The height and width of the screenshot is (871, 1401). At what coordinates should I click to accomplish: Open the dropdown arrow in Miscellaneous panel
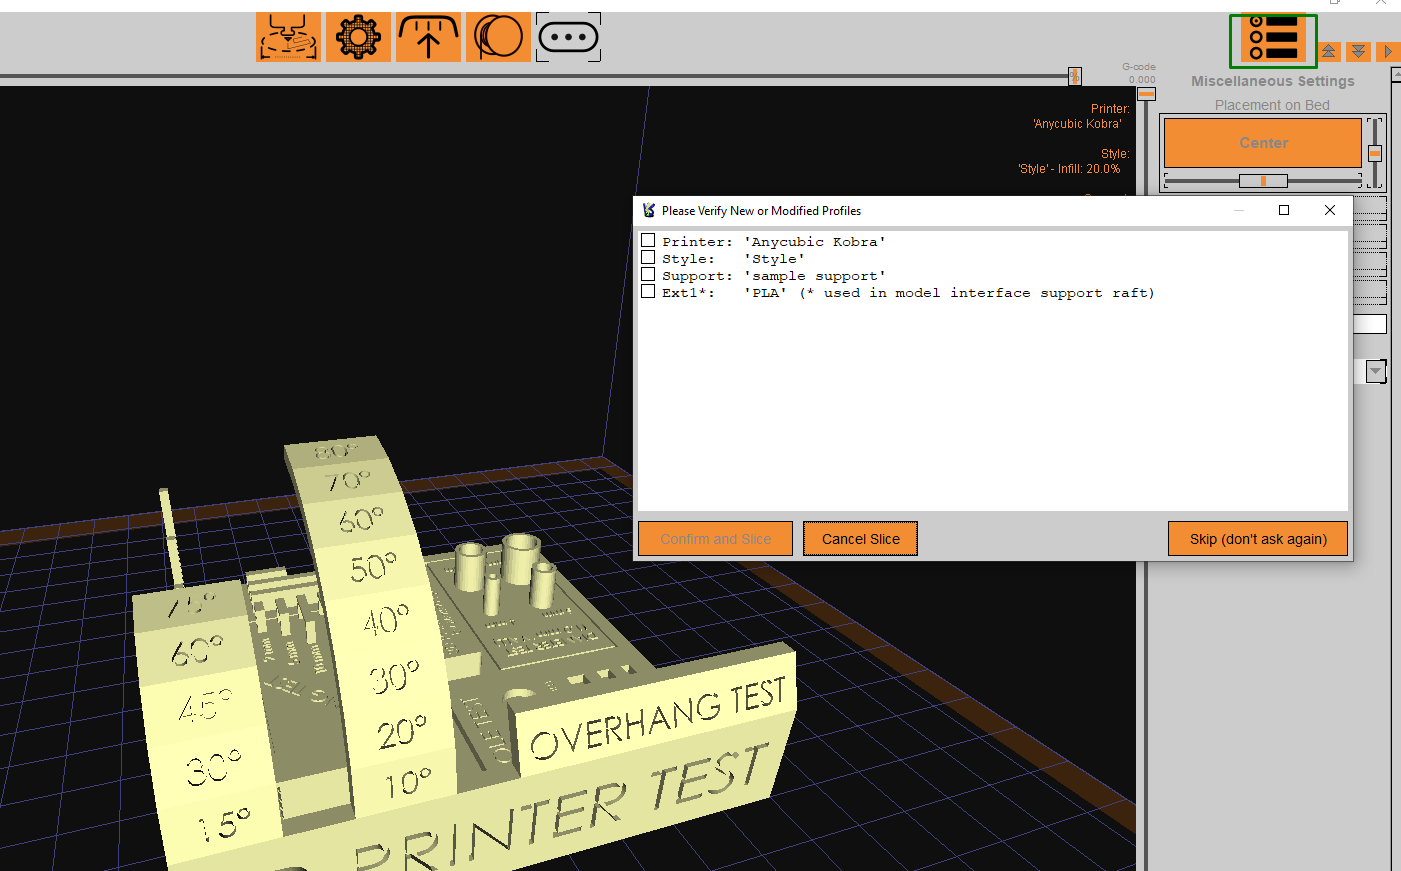pyautogui.click(x=1376, y=371)
